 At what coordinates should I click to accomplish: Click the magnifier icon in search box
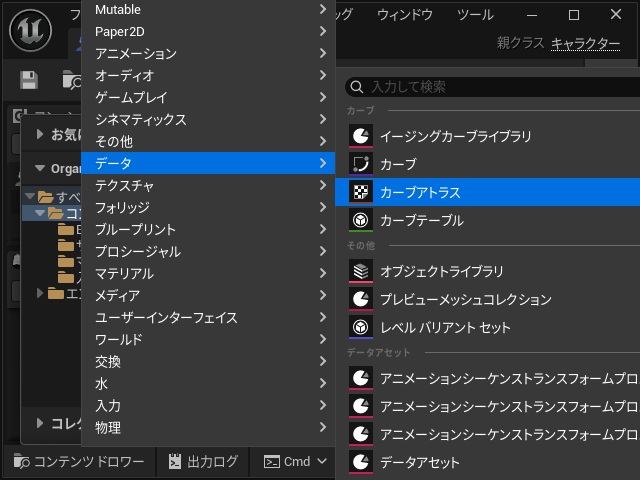357,87
